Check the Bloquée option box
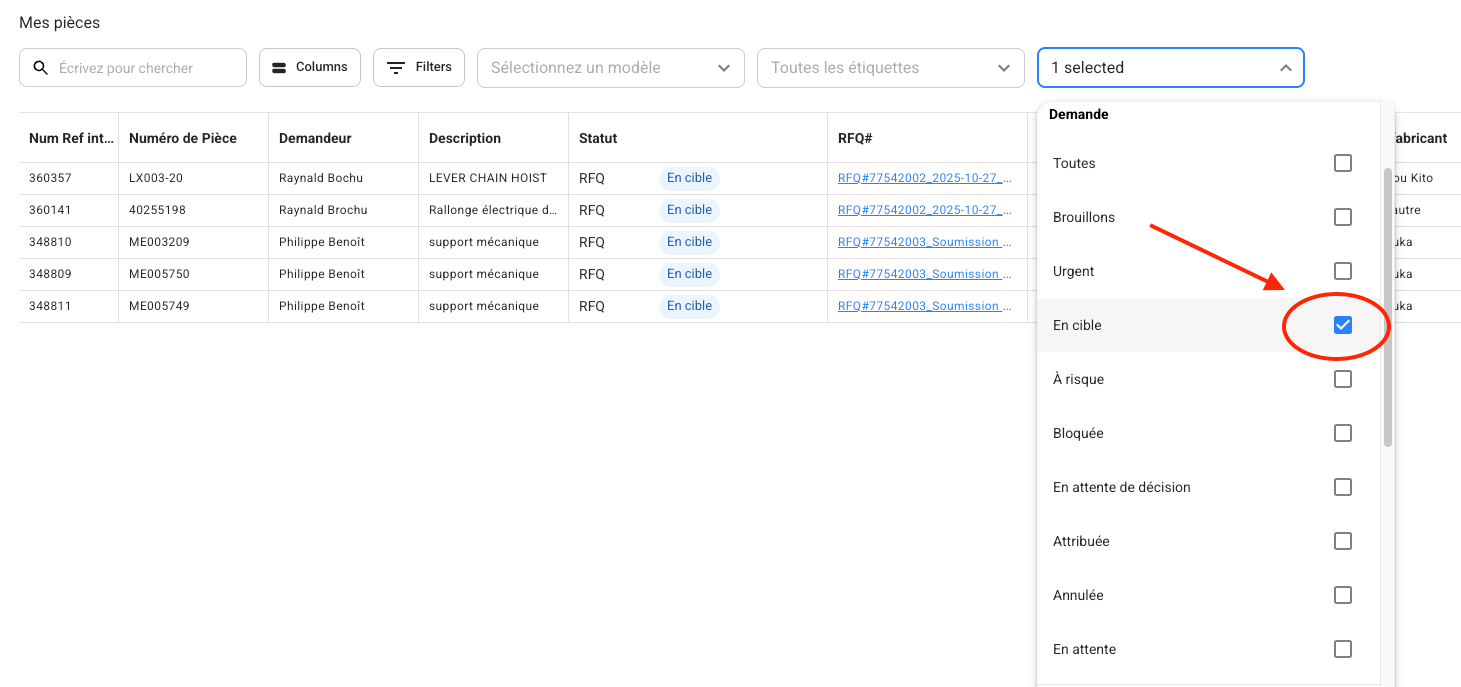Image resolution: width=1461 pixels, height=687 pixels. pyautogui.click(x=1342, y=433)
